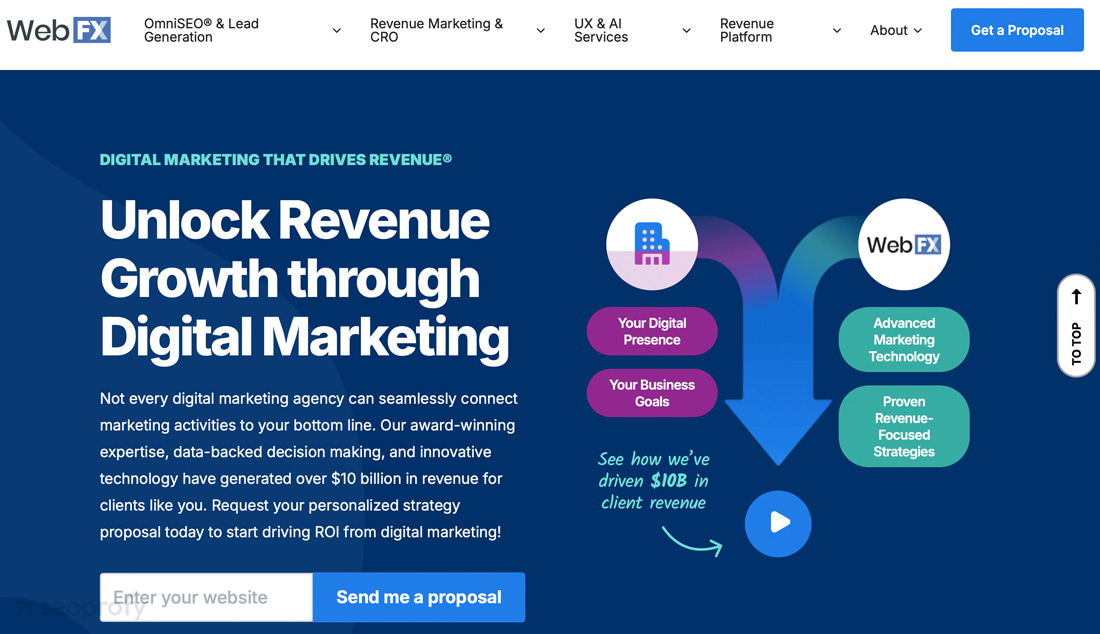Open the OmniSEO & Lead Generation menu
This screenshot has height=634, width=1100.
point(201,30)
